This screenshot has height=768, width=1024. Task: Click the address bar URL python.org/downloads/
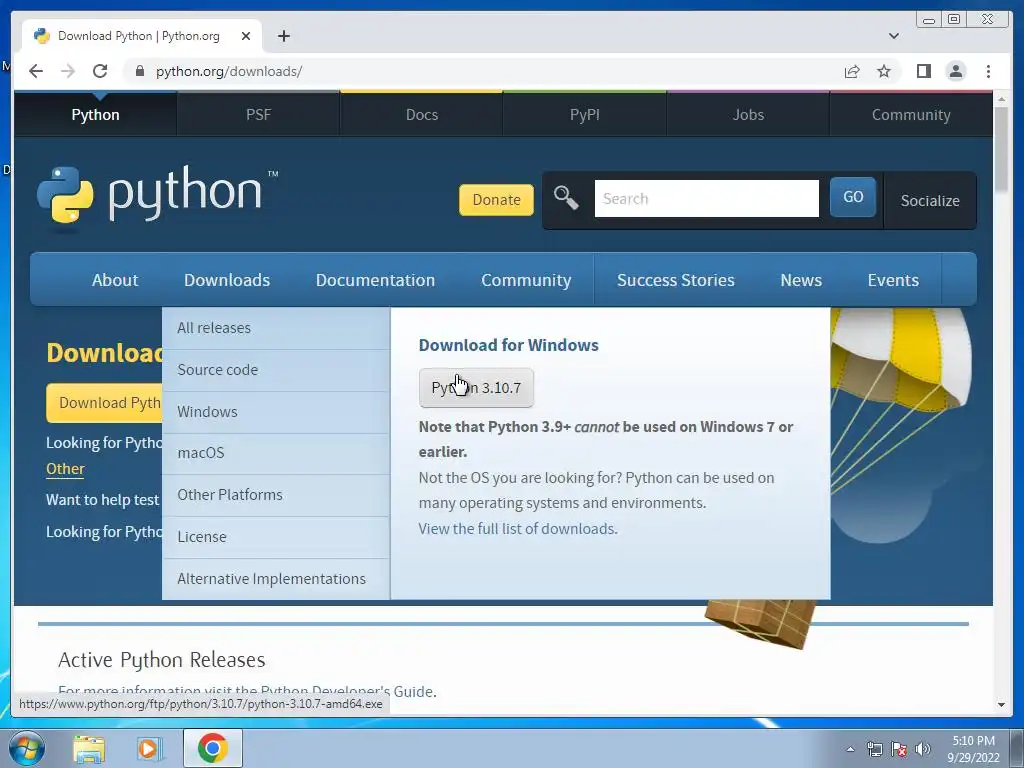229,71
